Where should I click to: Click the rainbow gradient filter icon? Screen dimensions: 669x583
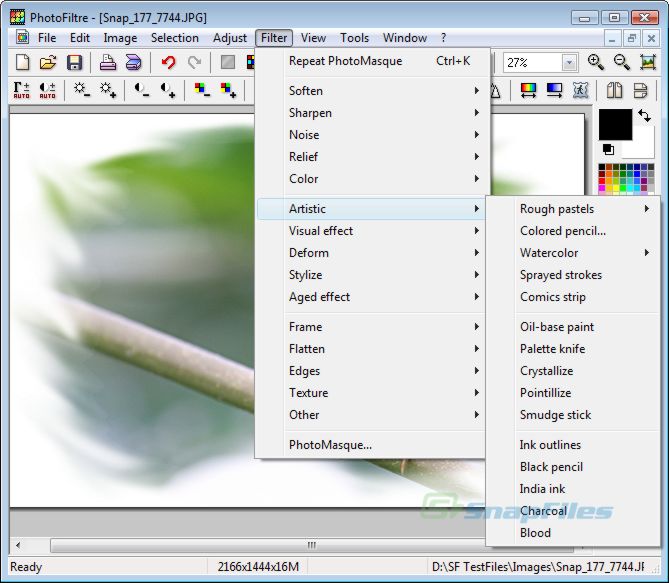[x=528, y=90]
